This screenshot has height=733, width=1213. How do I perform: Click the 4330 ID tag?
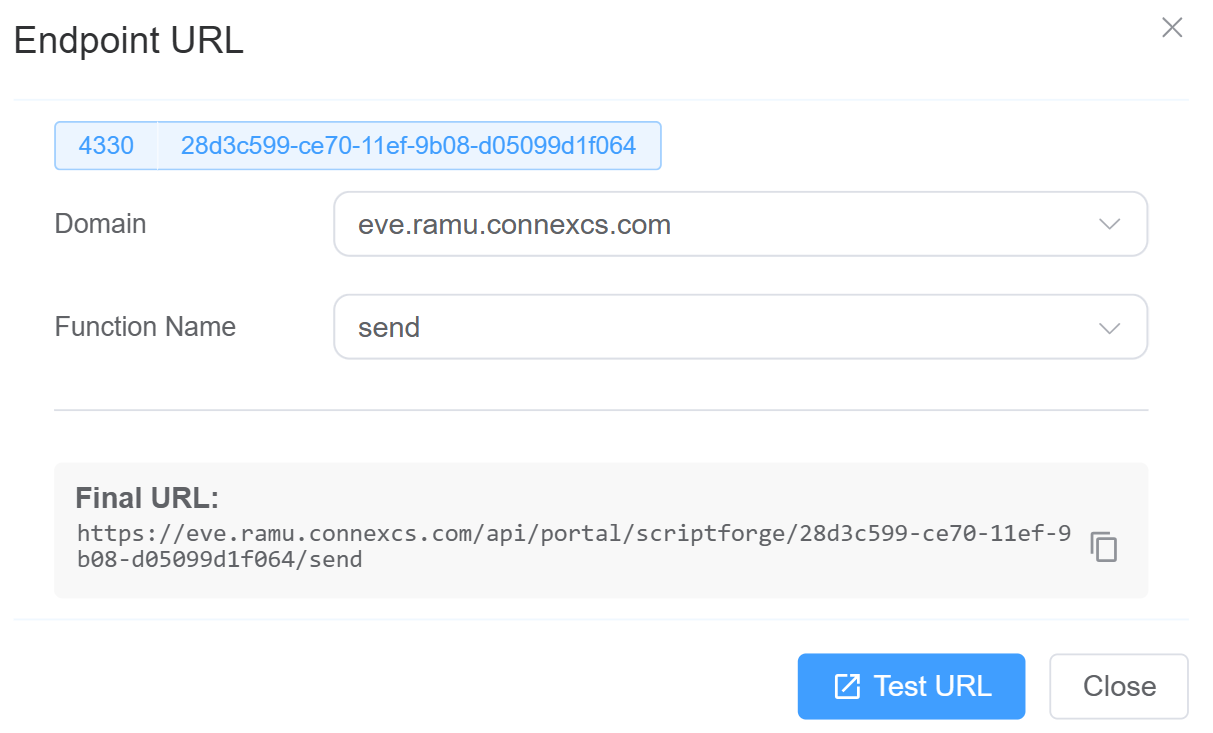coord(106,146)
